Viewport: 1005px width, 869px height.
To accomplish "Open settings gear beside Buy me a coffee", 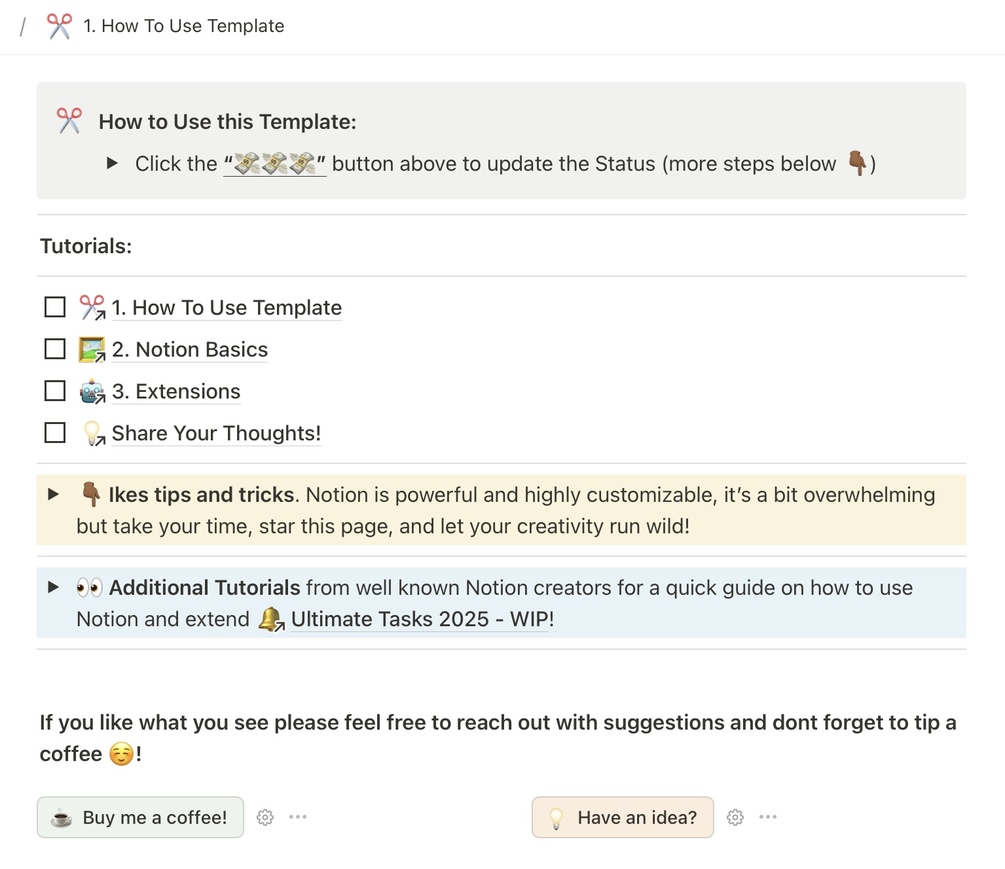I will [265, 817].
